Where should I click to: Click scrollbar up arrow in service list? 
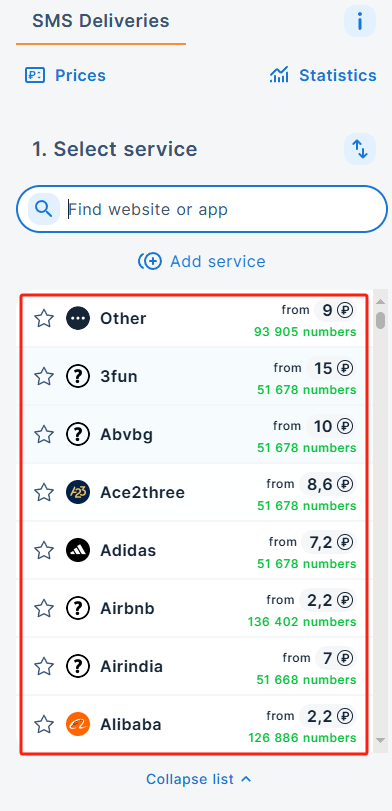click(x=381, y=302)
